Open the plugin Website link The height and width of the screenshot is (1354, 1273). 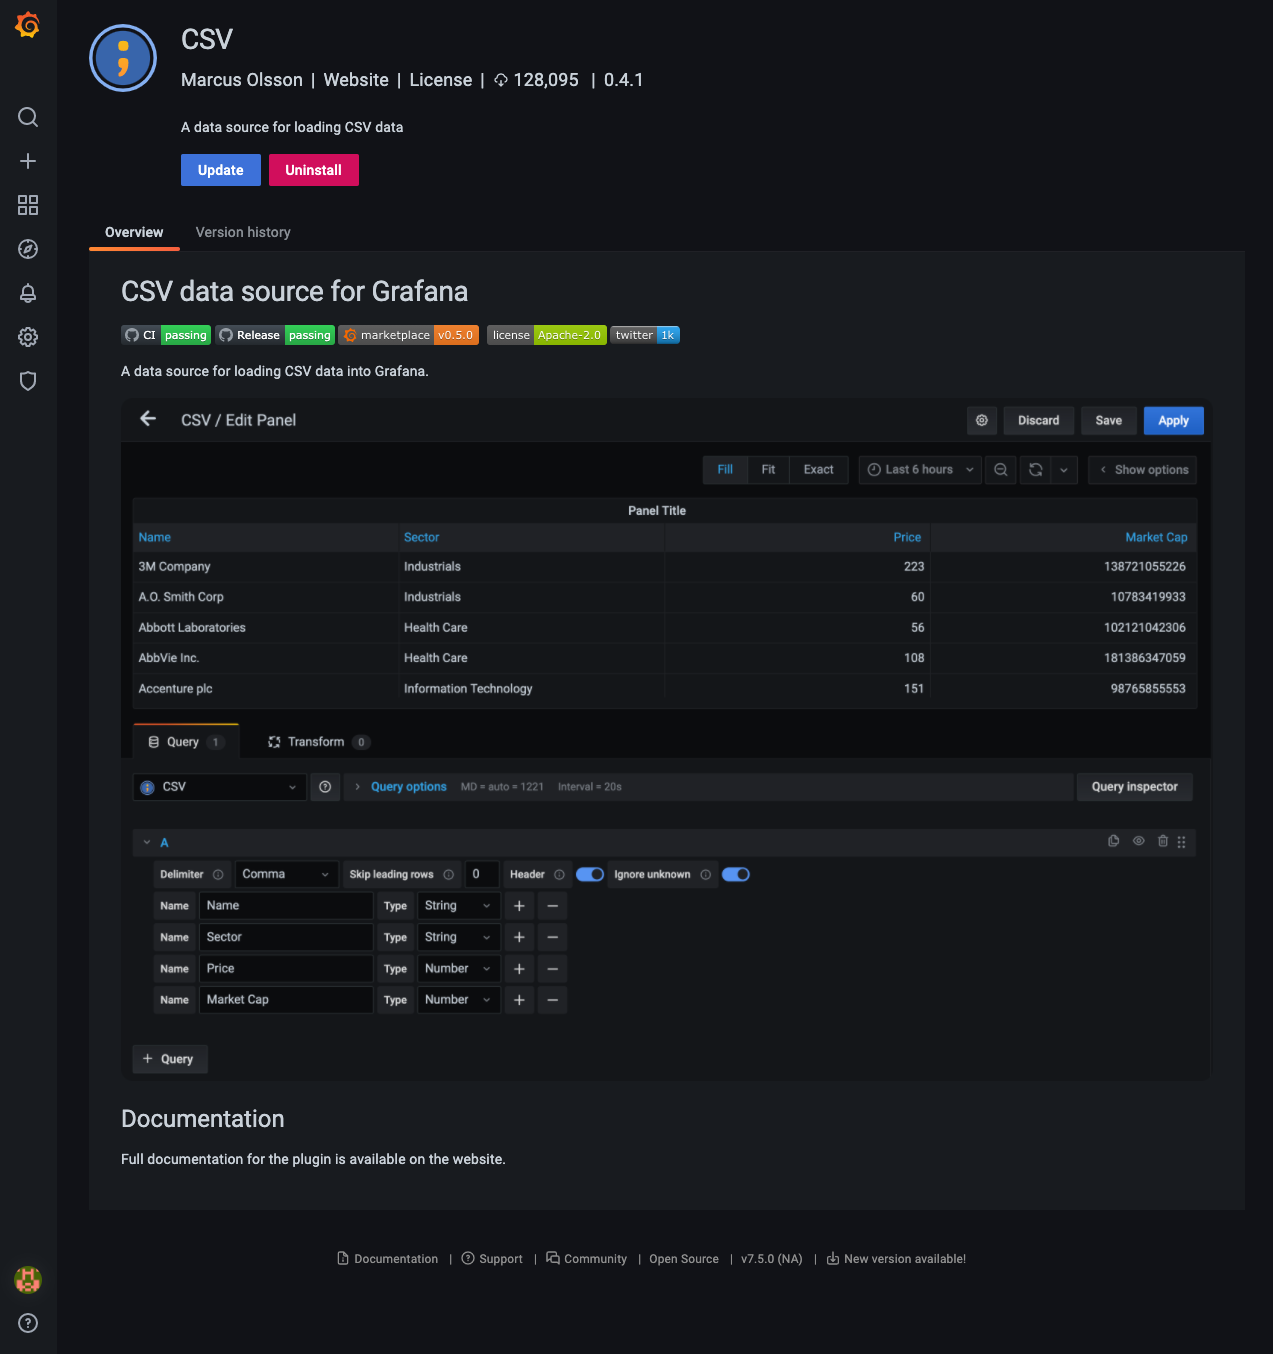click(x=355, y=80)
